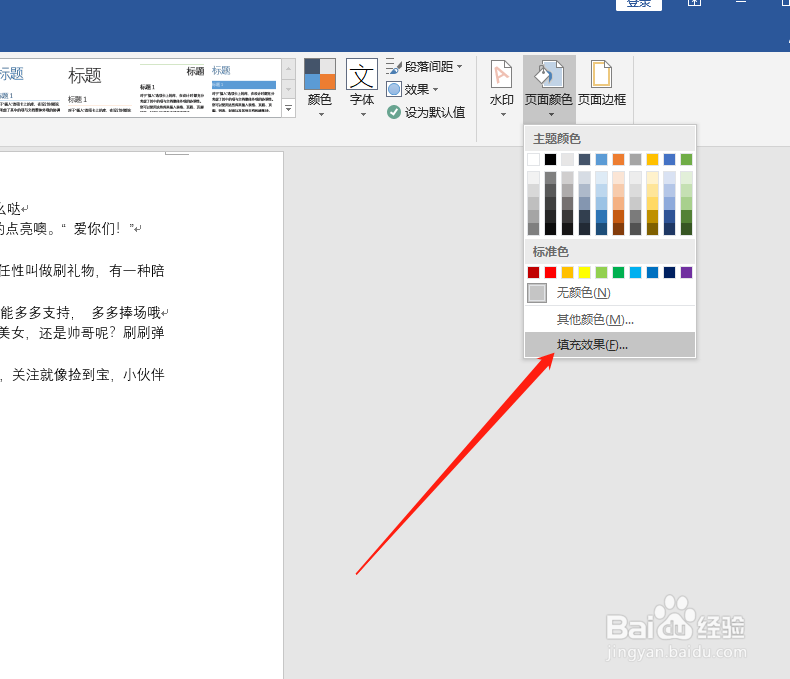Open the 页面边框 page borders icon
The width and height of the screenshot is (790, 679).
[x=601, y=74]
